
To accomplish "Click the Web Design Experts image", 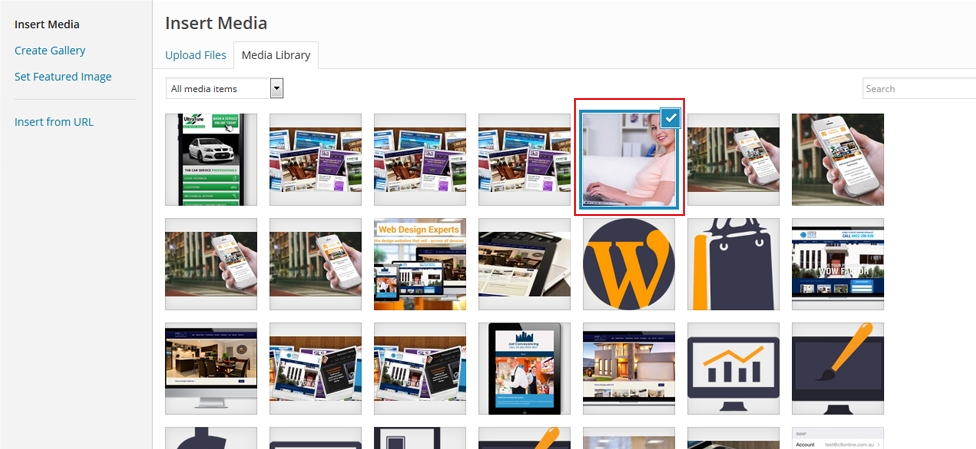I will 420,264.
